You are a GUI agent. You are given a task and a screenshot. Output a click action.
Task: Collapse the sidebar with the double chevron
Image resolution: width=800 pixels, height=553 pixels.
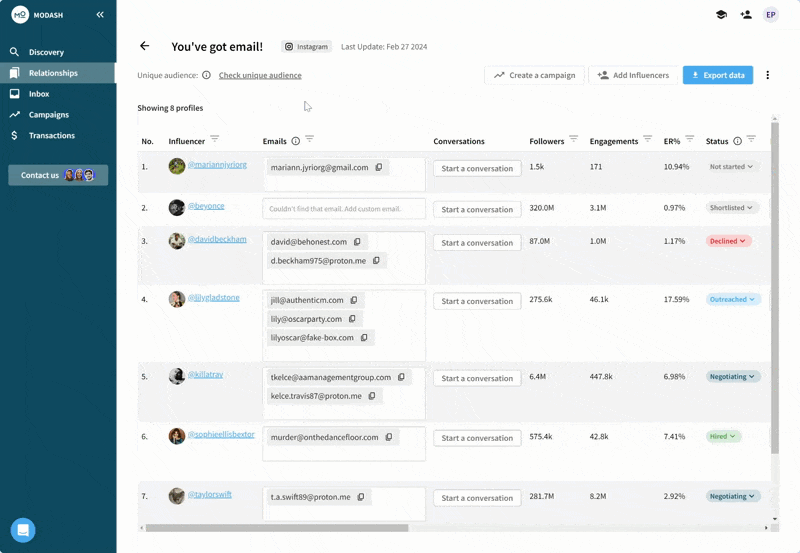[x=100, y=15]
